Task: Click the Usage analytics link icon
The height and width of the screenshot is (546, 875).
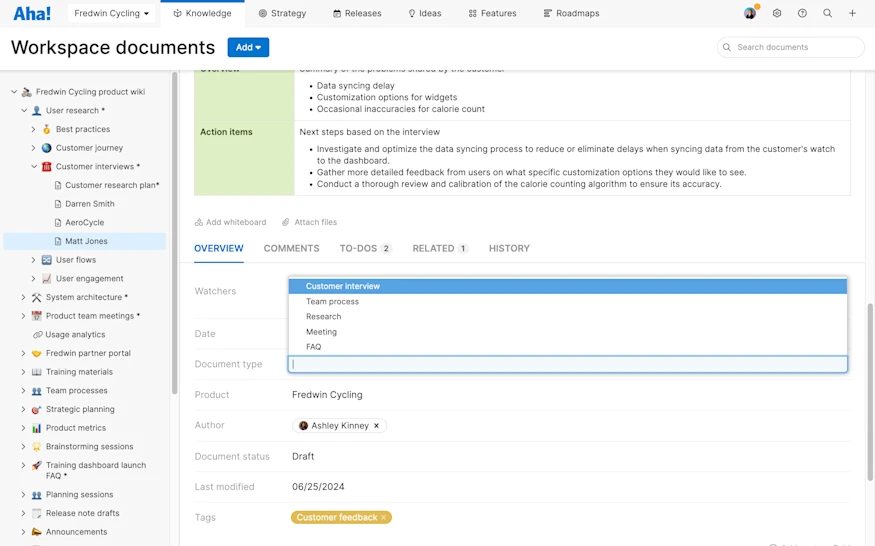Action: coord(37,334)
